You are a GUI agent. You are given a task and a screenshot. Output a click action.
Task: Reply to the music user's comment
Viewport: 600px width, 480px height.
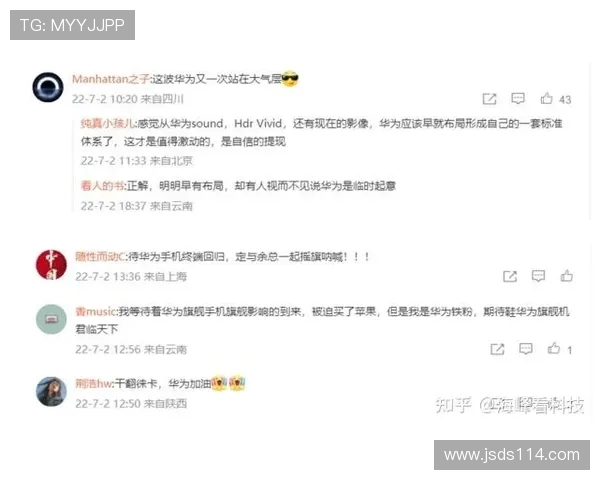526,349
